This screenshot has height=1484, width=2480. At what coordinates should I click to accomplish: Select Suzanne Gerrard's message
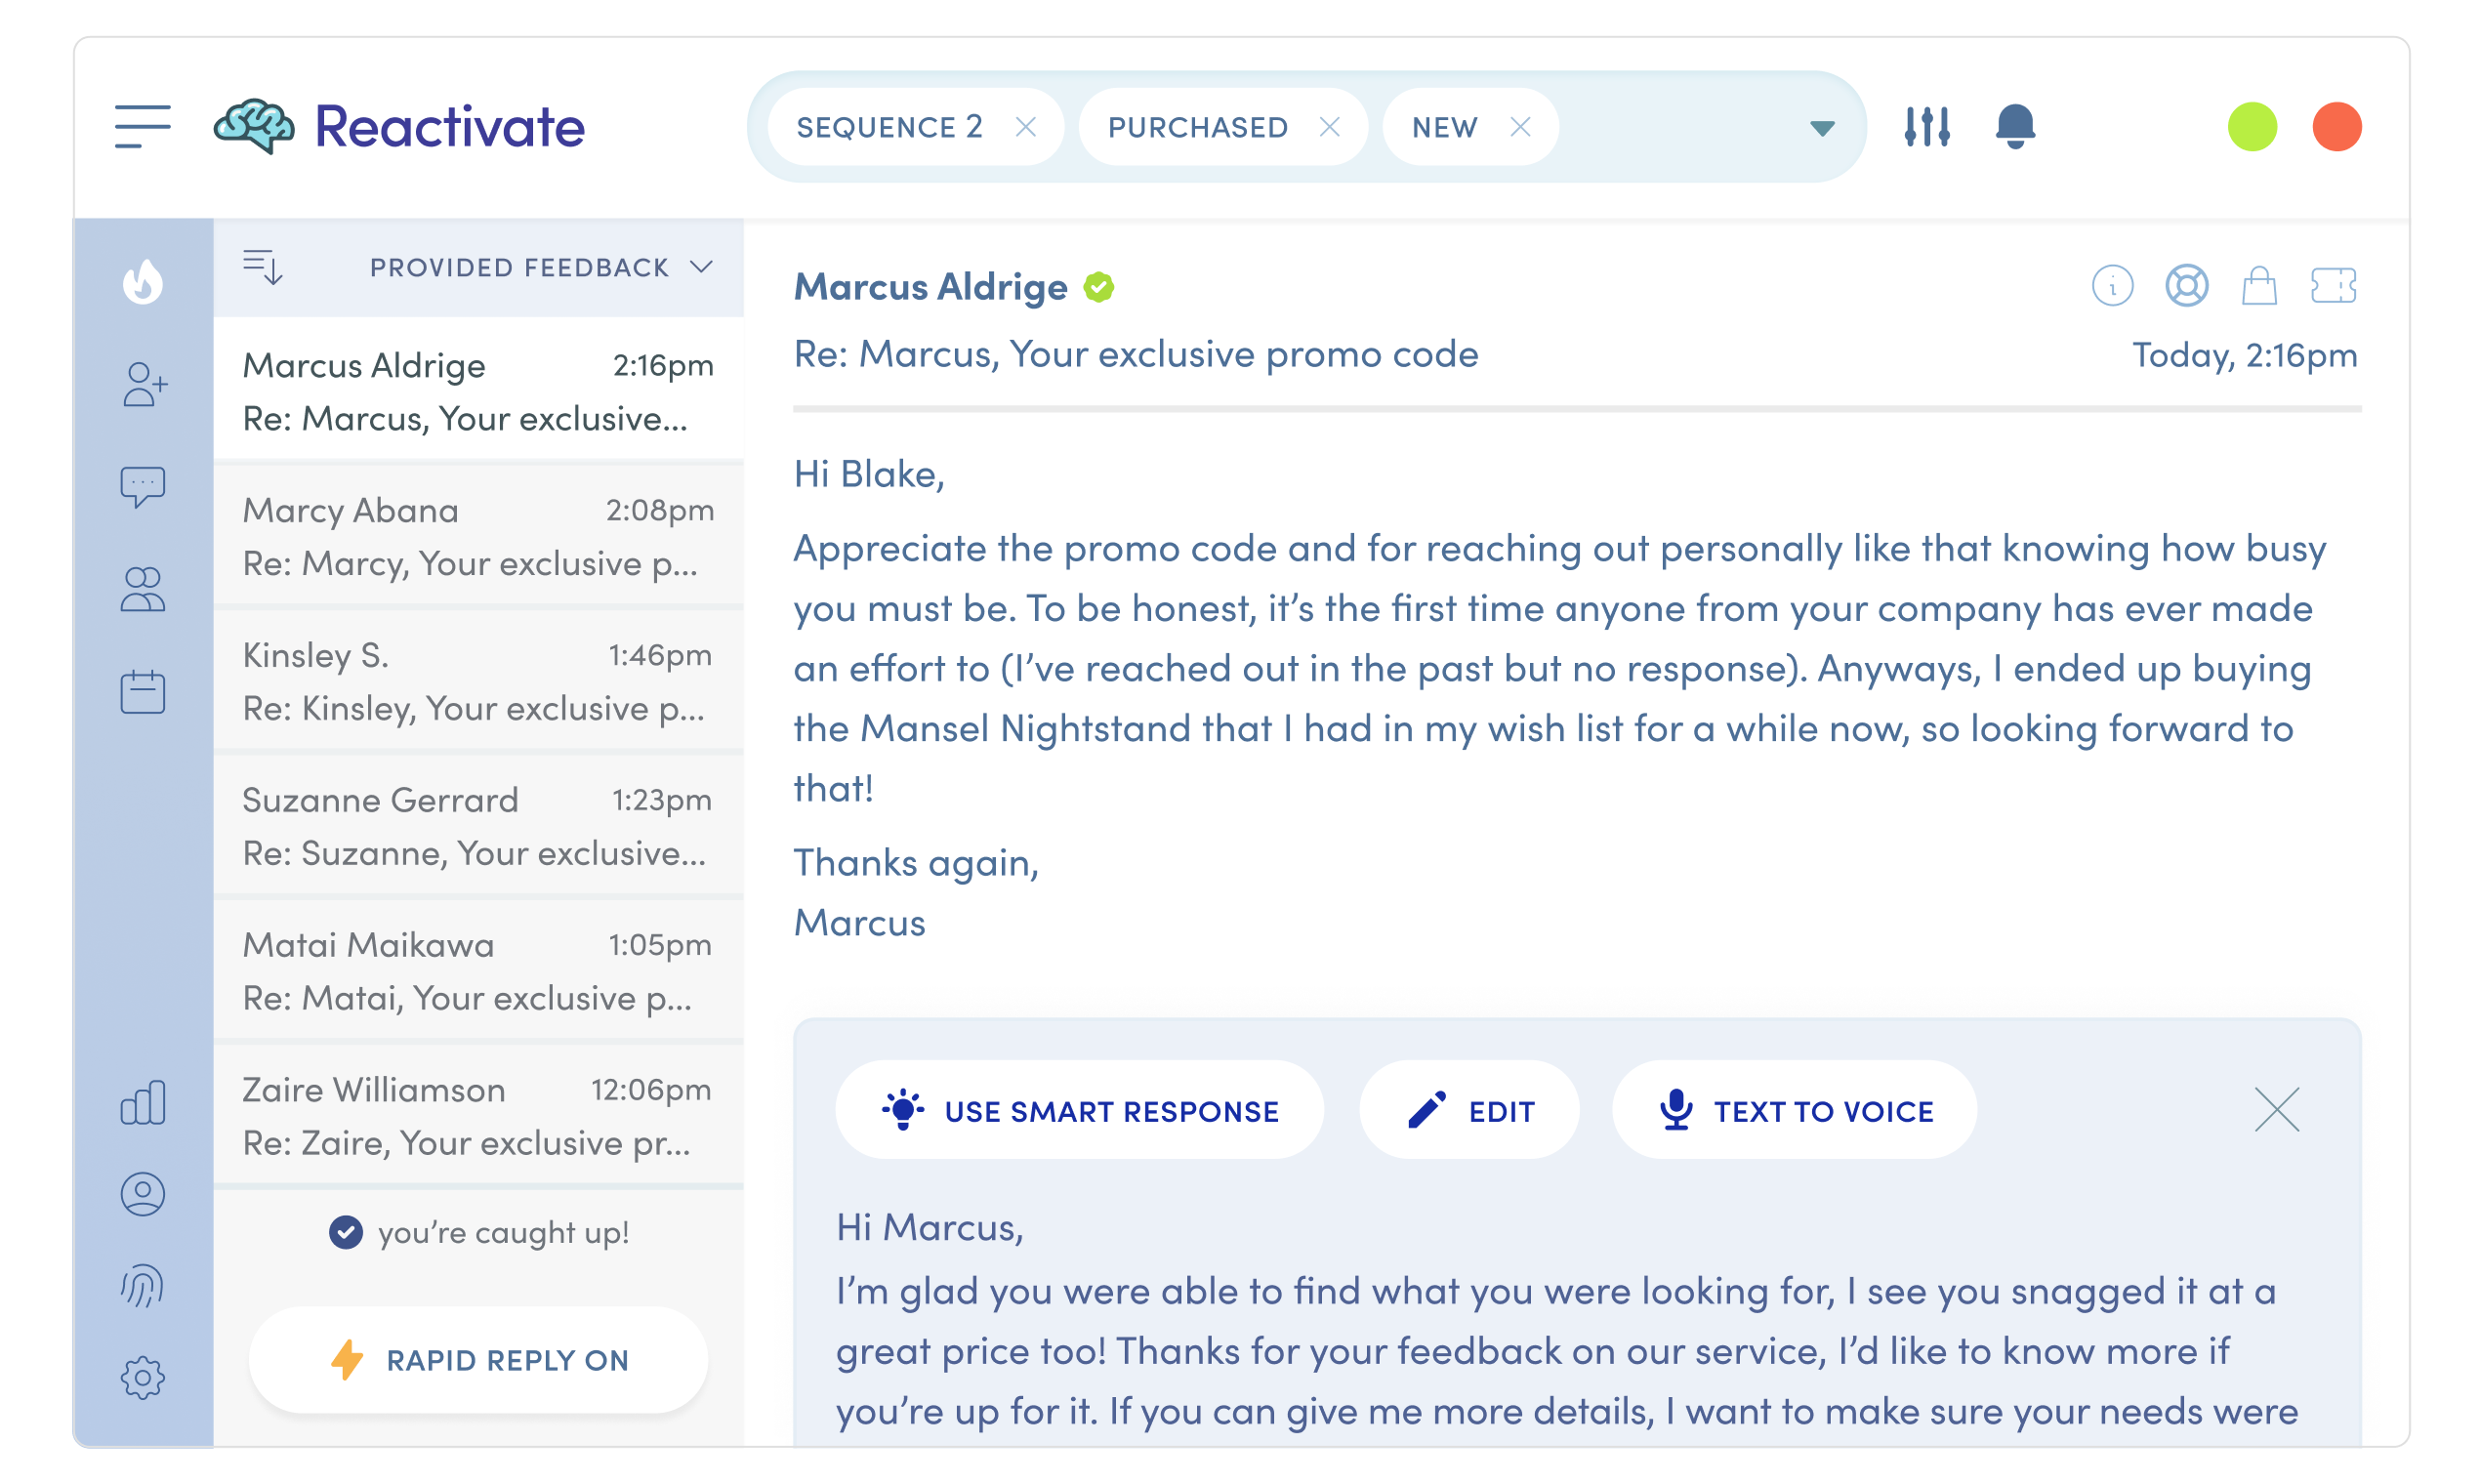(478, 826)
